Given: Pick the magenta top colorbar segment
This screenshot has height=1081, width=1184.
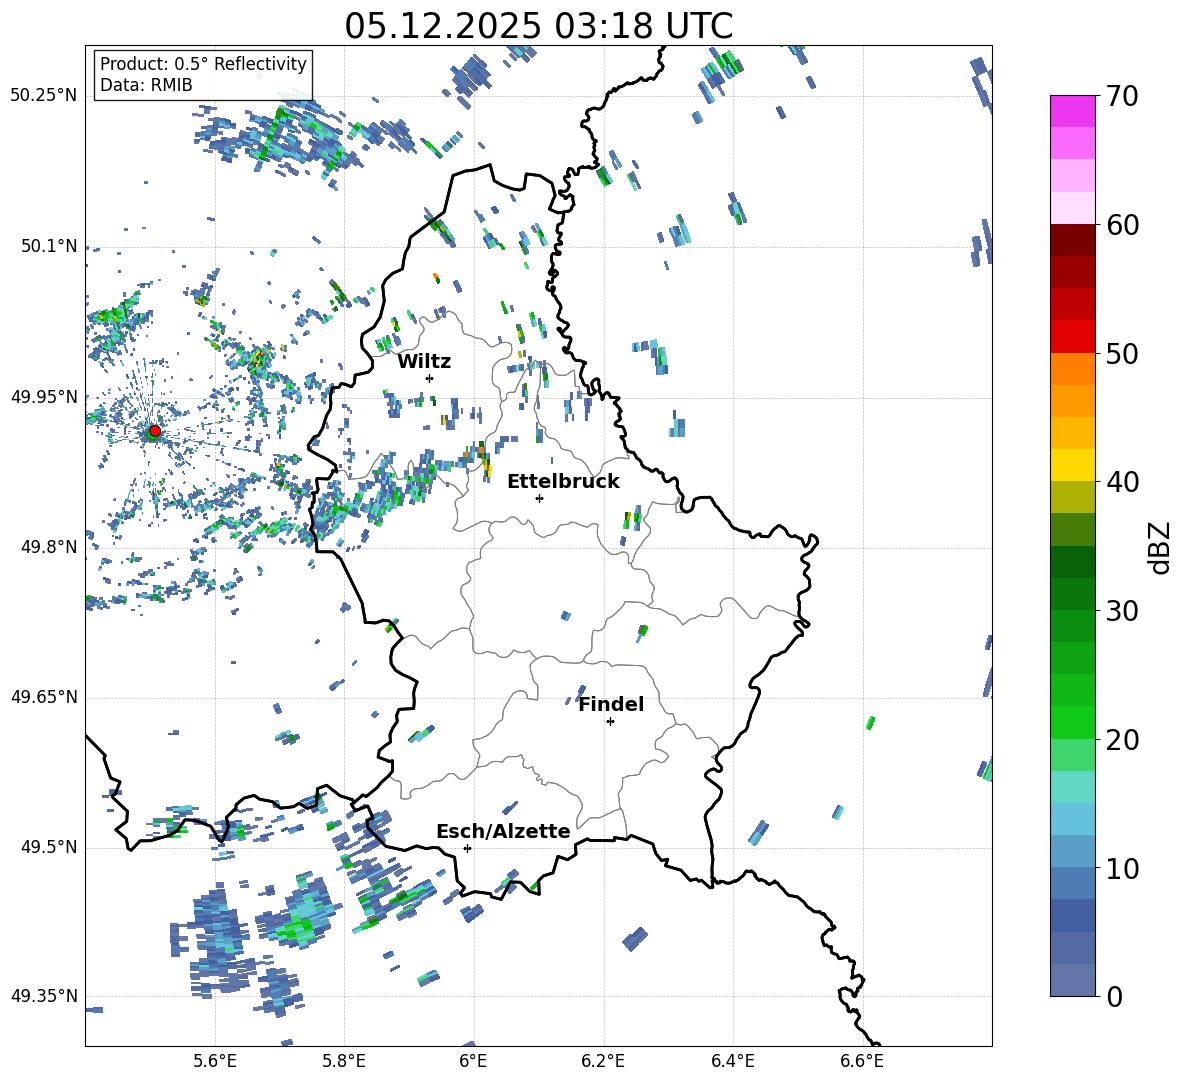Looking at the screenshot, I should pyautogui.click(x=1073, y=111).
